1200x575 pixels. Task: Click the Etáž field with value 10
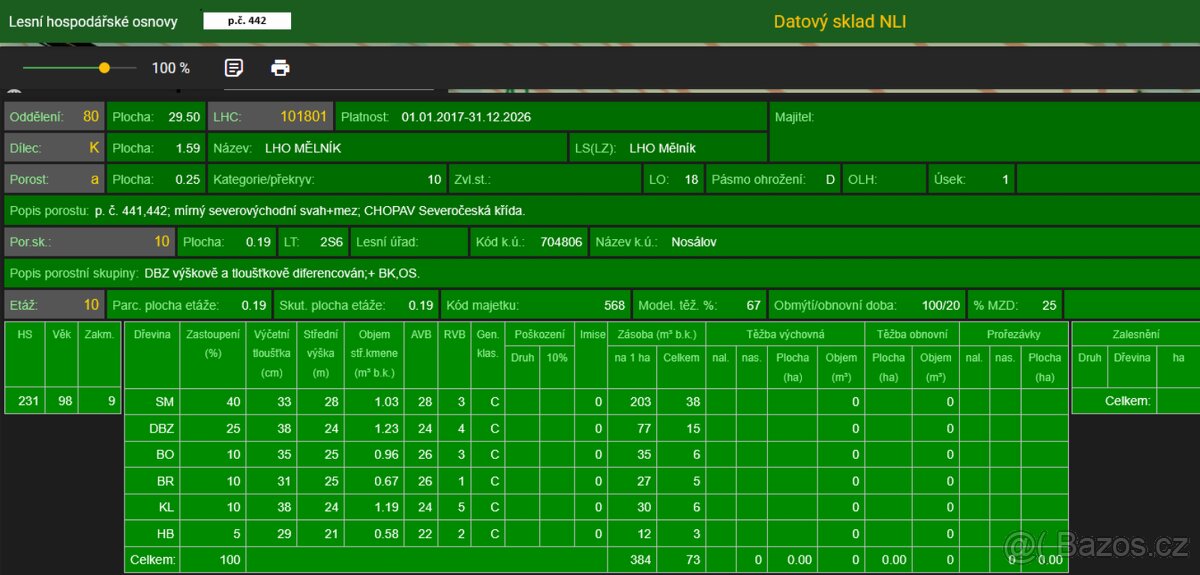click(x=54, y=305)
